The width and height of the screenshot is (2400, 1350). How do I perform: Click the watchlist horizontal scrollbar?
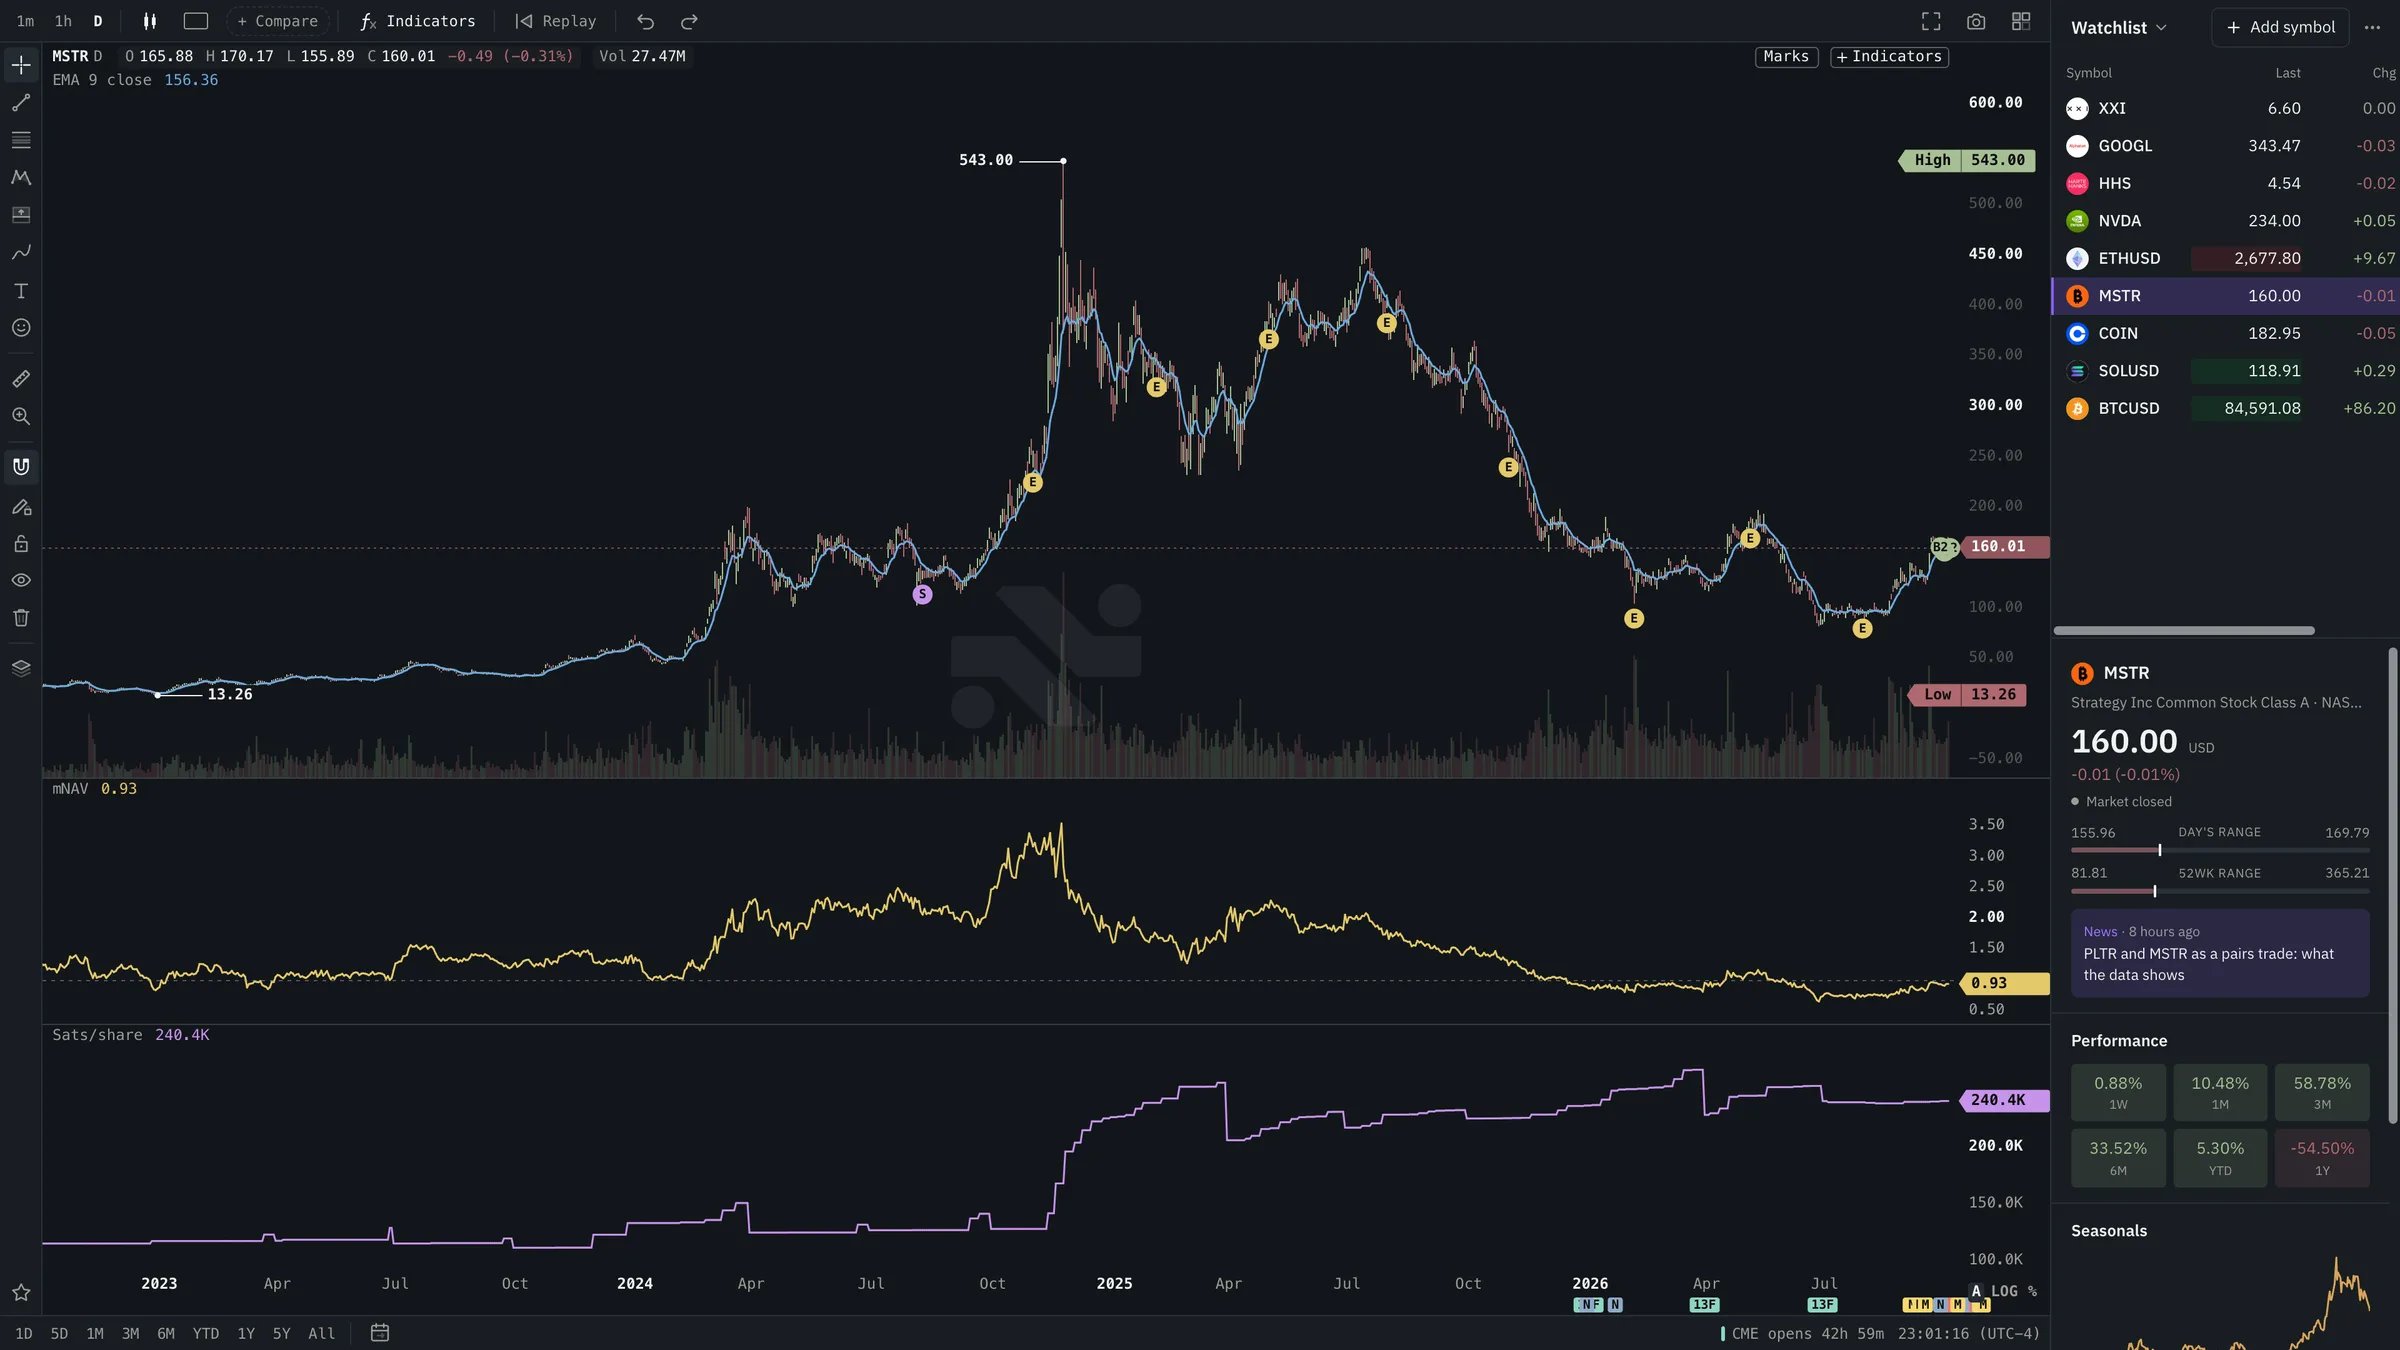(x=2184, y=631)
